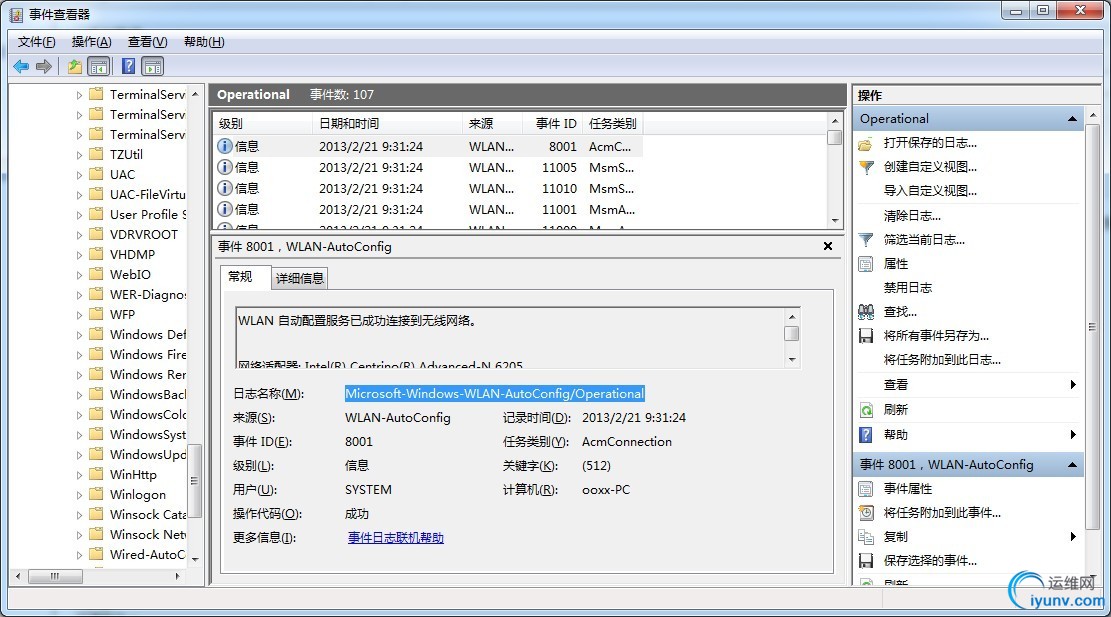Open the 文件(F) menu
1111x617 pixels.
coord(36,42)
